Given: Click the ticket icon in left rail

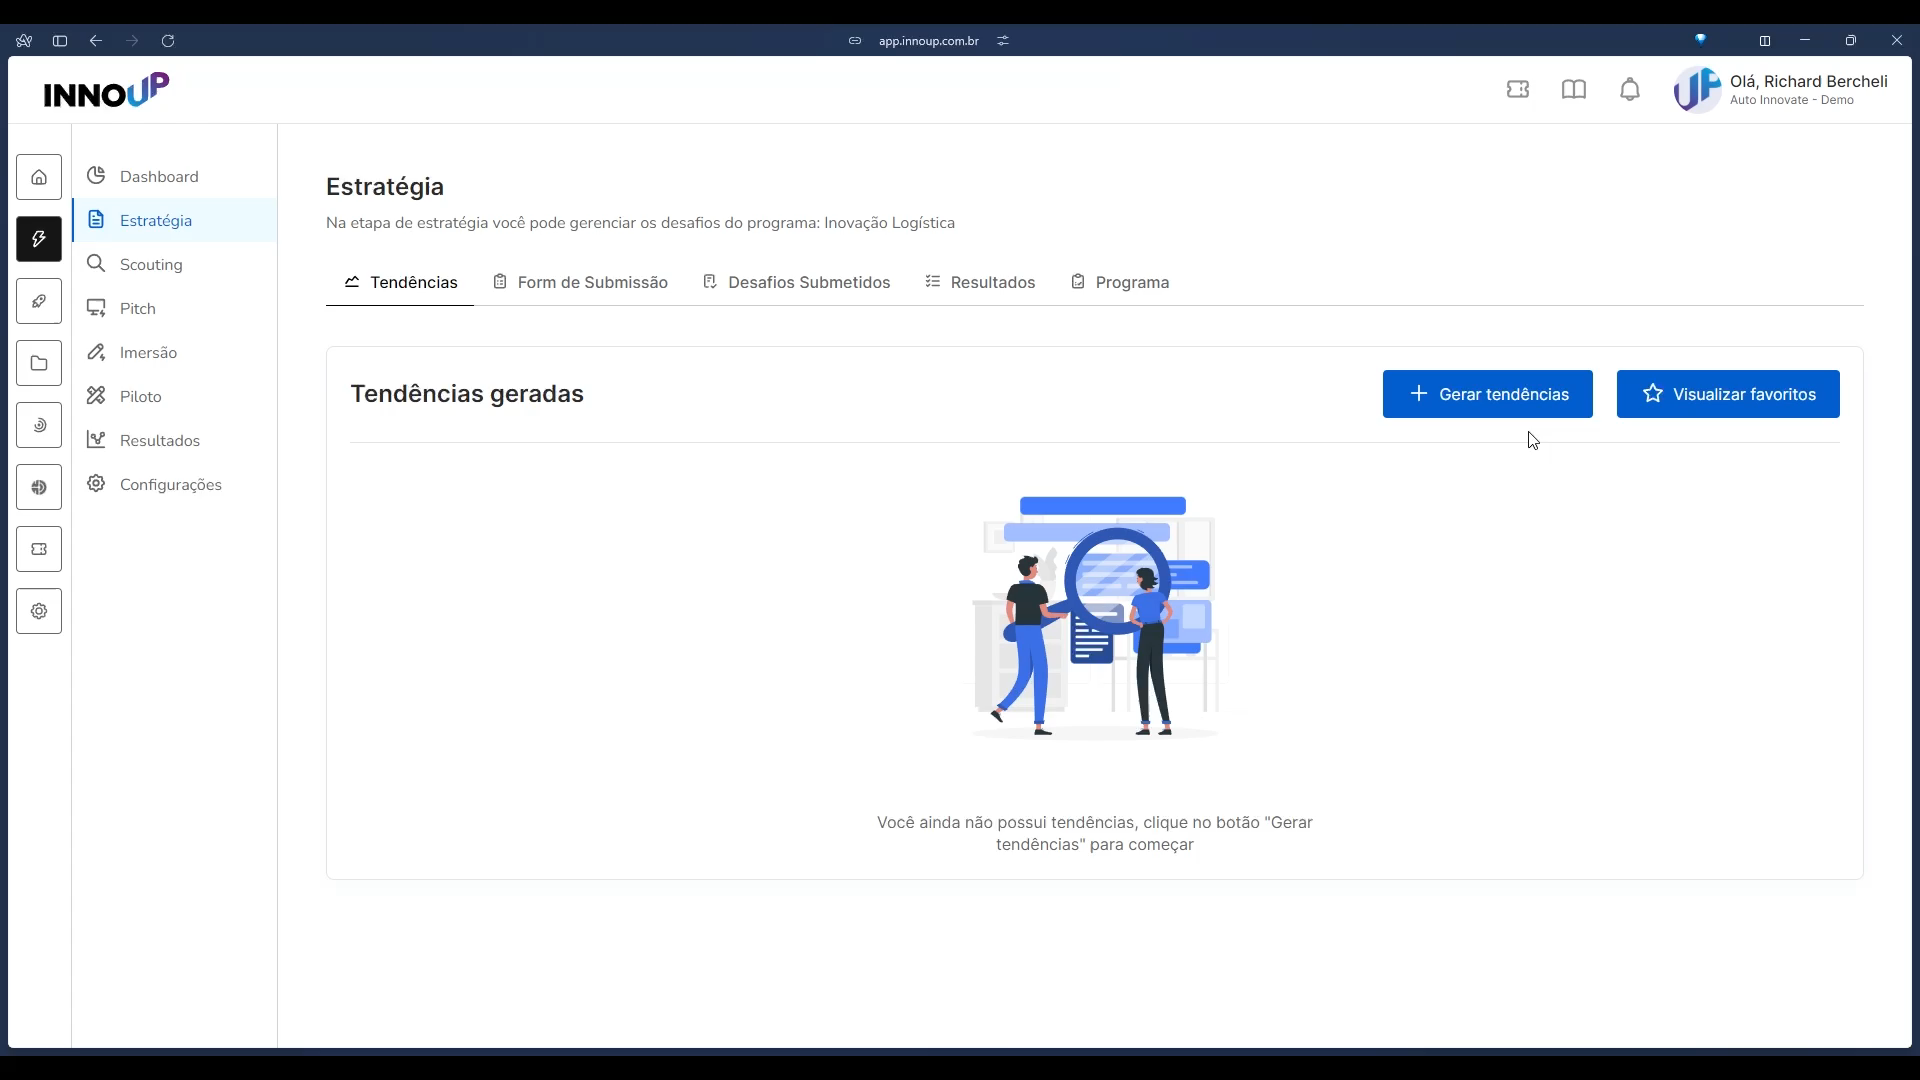Looking at the screenshot, I should coord(39,549).
